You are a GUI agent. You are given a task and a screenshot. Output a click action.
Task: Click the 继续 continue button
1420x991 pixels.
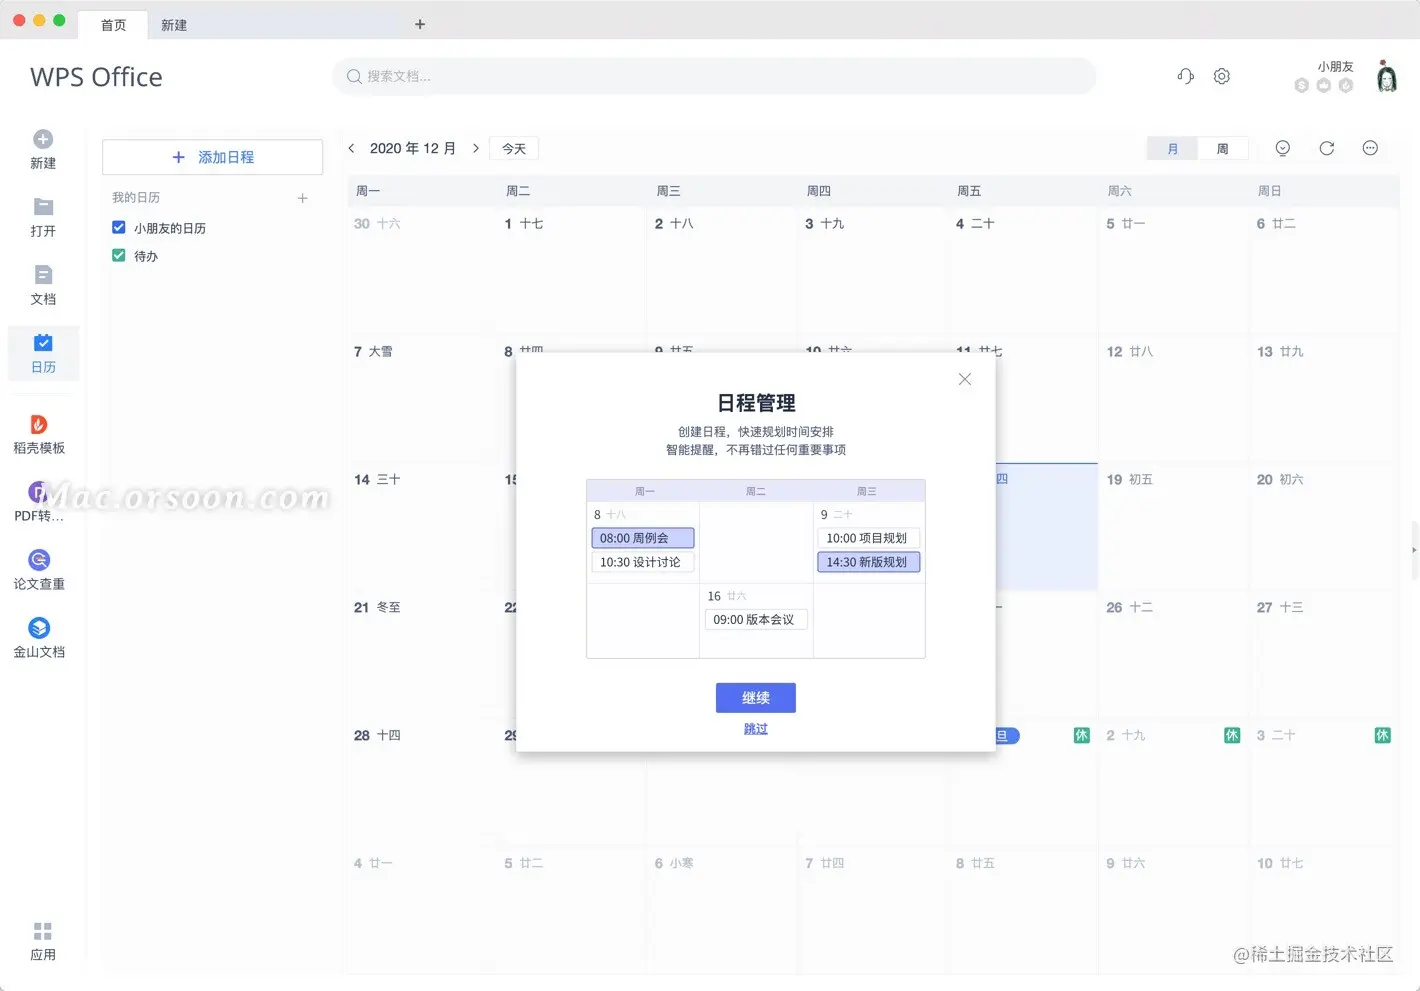point(756,698)
